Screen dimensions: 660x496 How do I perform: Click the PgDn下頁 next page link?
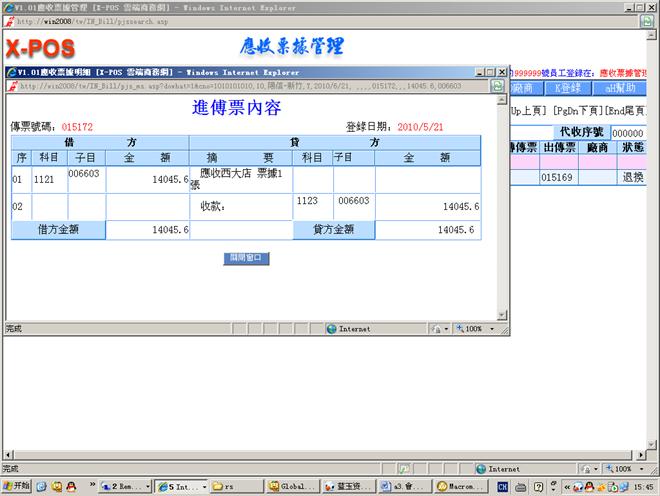(577, 110)
